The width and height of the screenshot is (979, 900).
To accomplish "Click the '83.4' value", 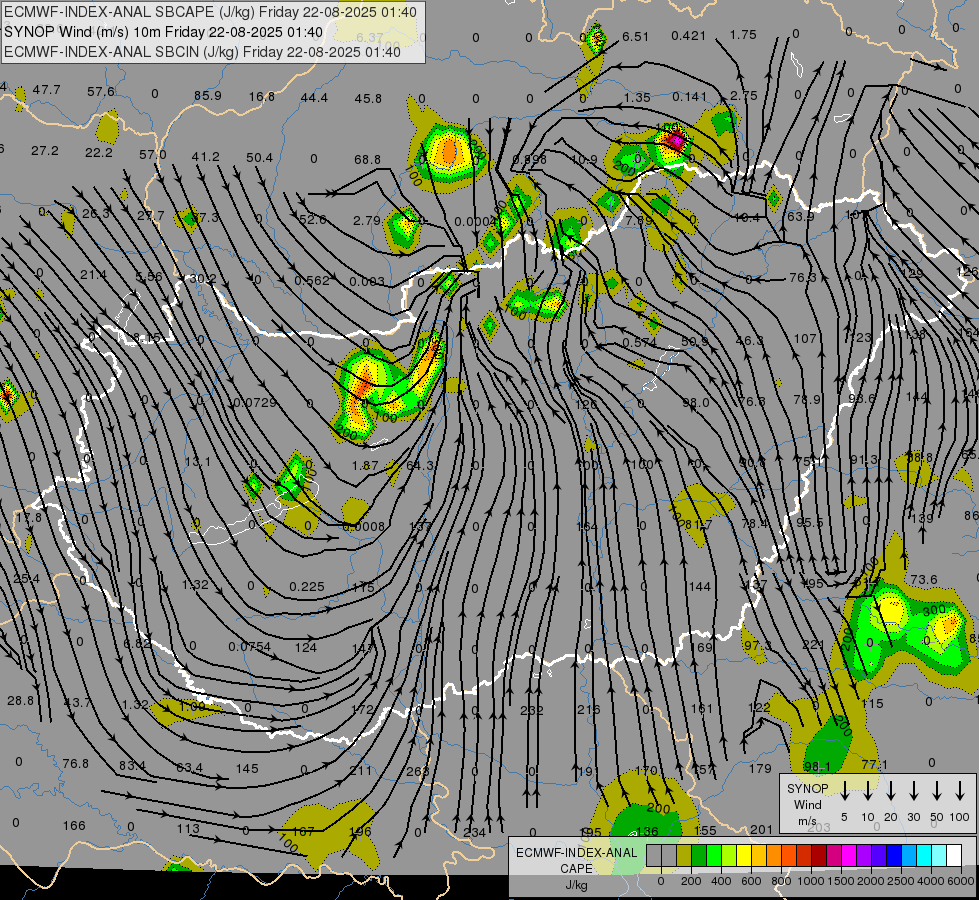I will 132,765.
